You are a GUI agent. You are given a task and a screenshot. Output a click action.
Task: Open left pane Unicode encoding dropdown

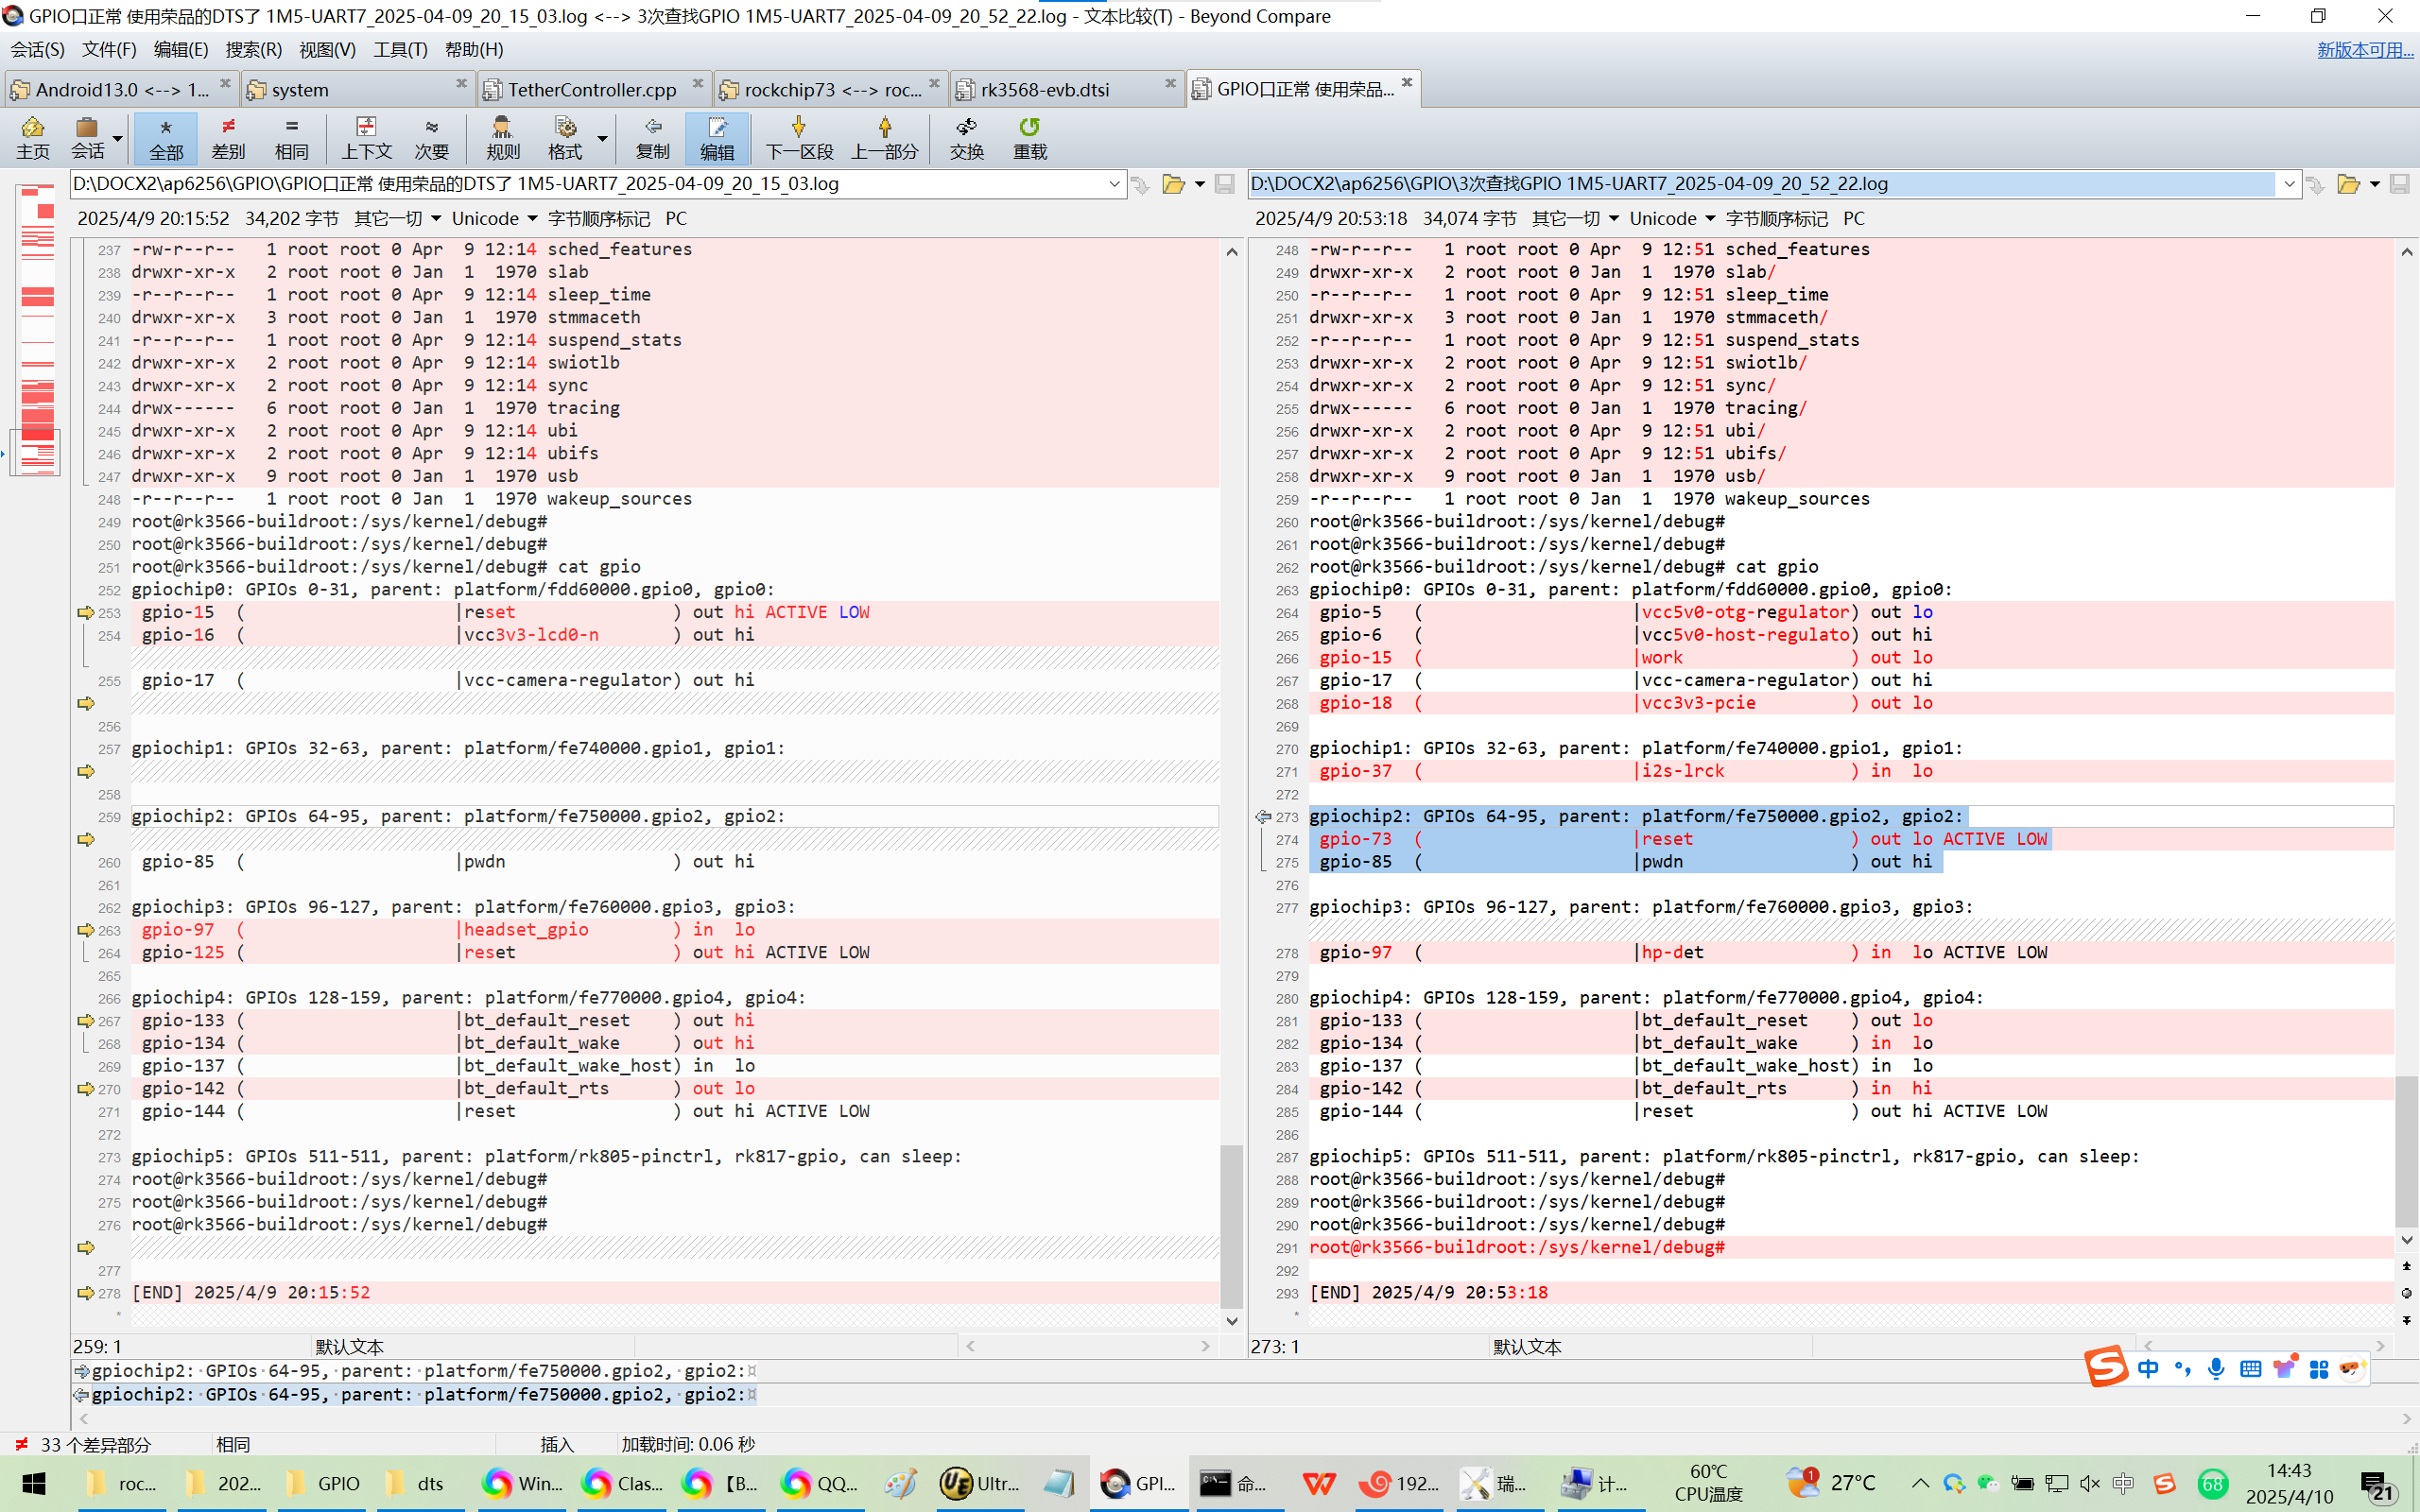pos(494,218)
